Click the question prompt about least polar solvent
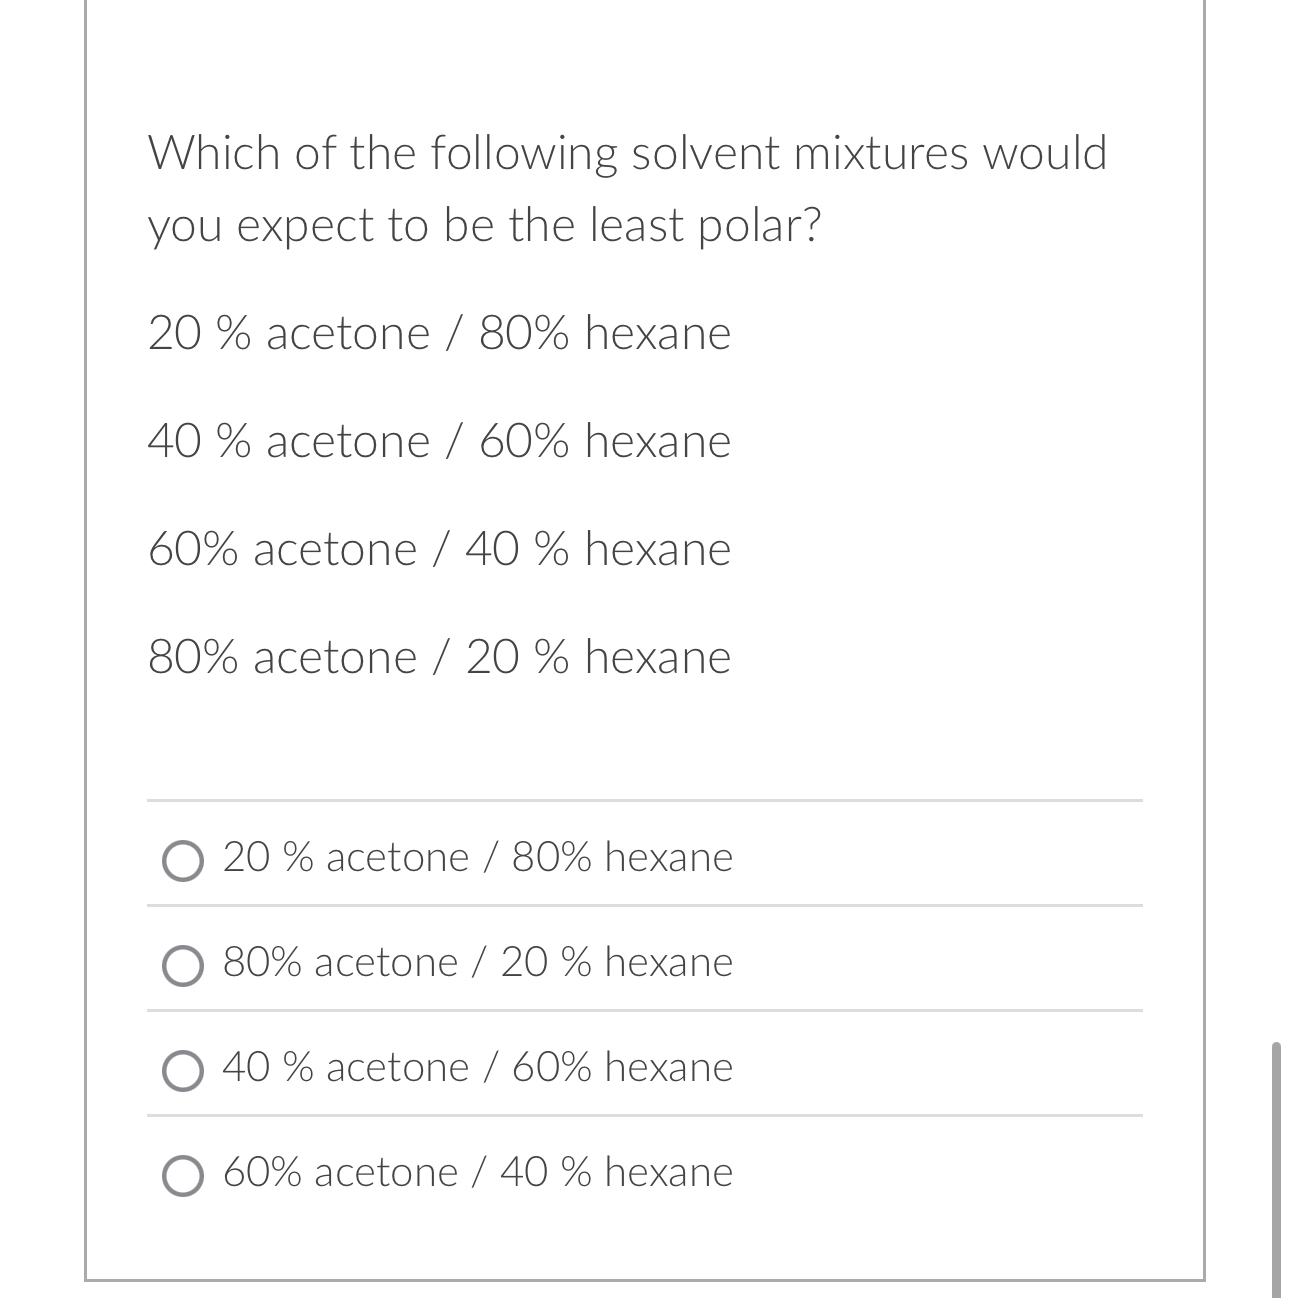1290x1298 pixels. [x=627, y=188]
